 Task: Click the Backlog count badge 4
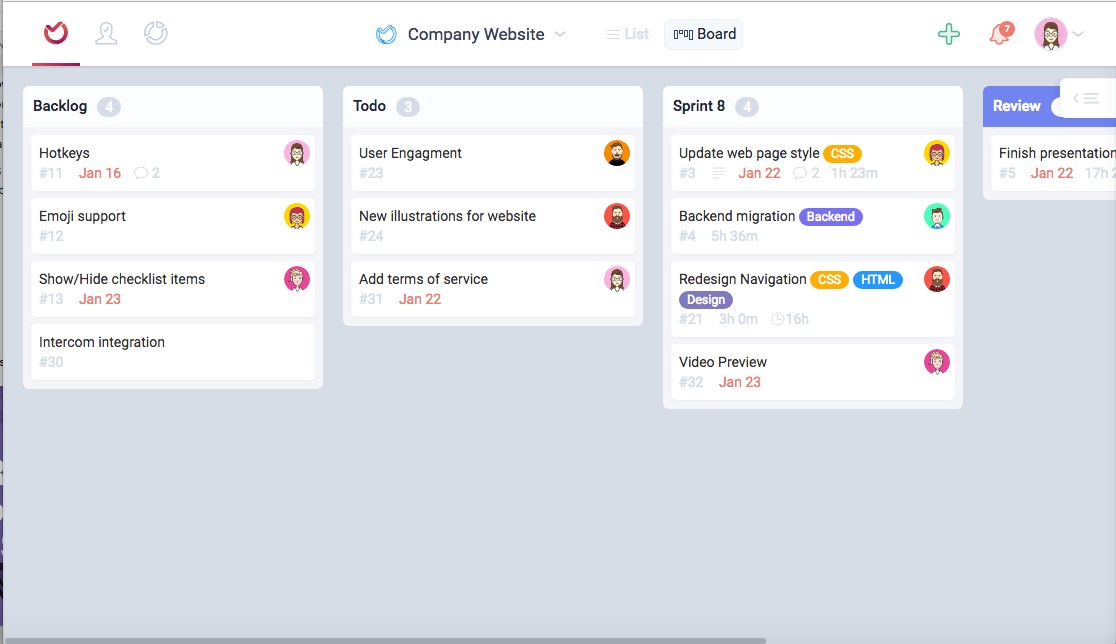coord(109,107)
